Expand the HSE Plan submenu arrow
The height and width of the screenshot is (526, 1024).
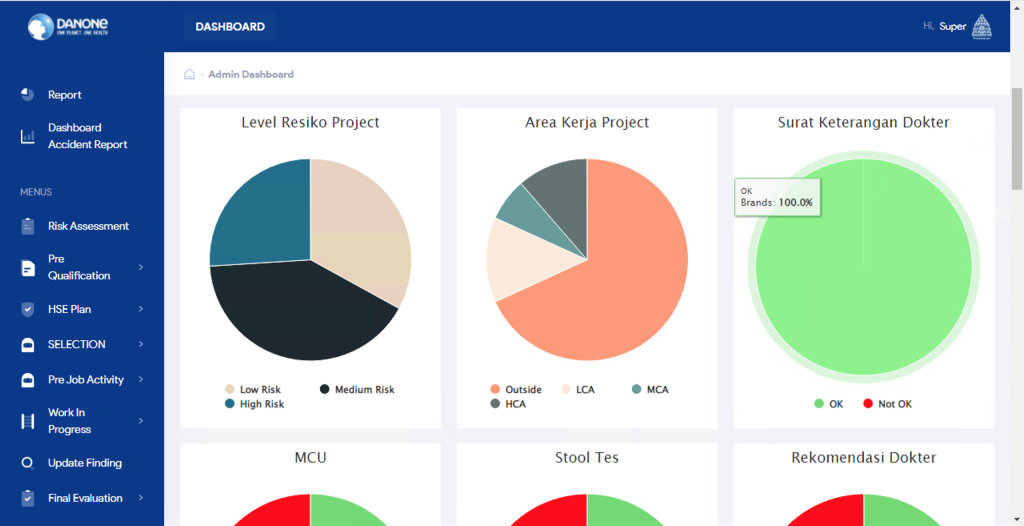(x=140, y=309)
